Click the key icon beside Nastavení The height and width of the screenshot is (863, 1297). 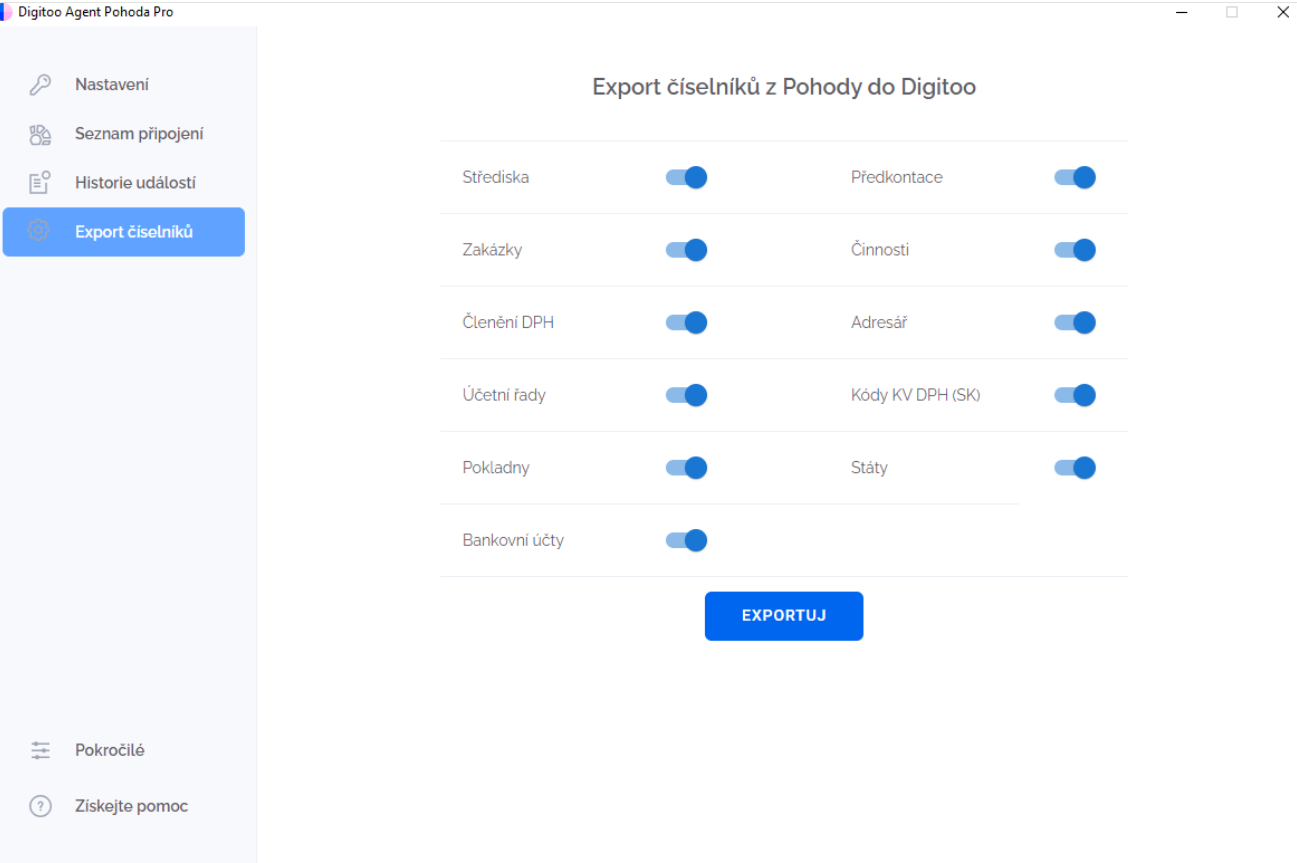coord(40,85)
